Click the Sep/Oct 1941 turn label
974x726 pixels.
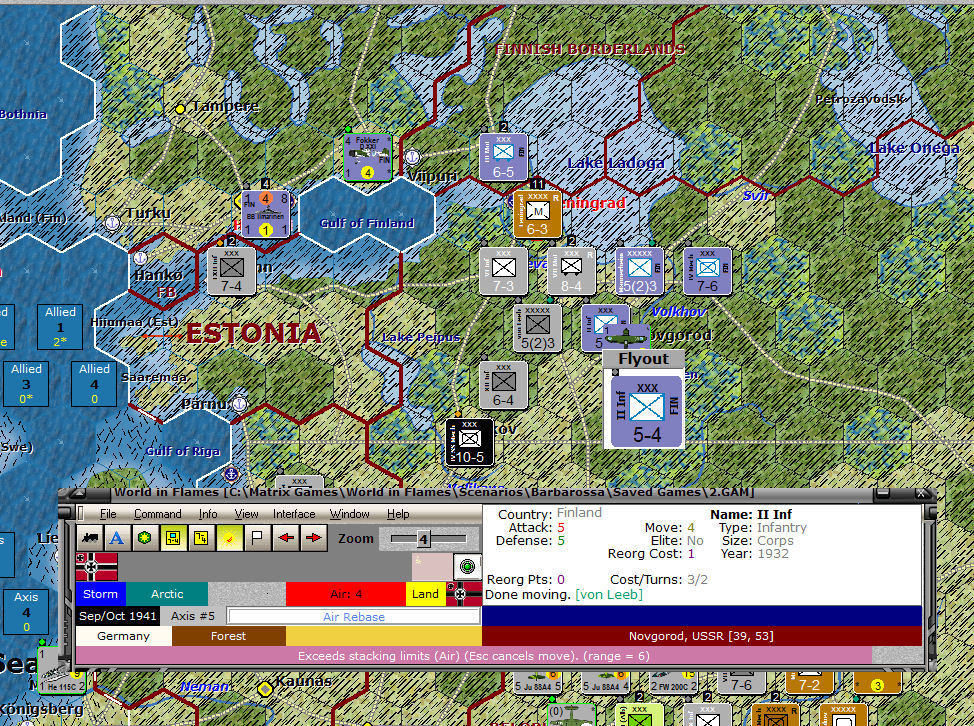click(117, 616)
